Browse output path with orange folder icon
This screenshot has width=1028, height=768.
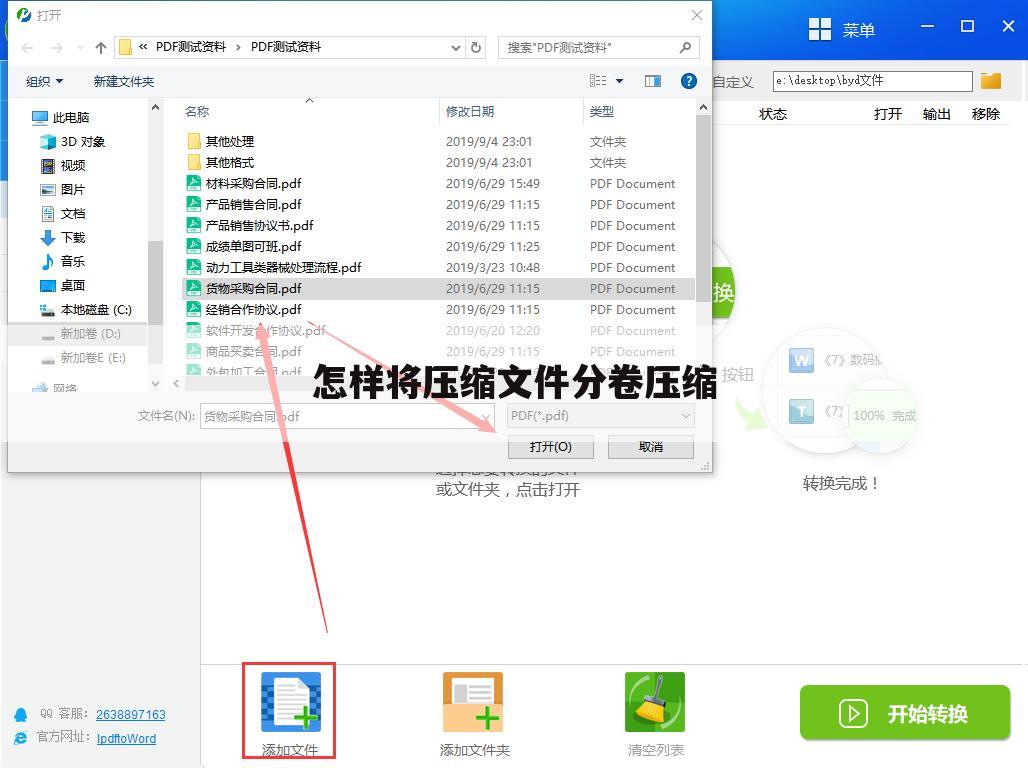click(991, 81)
